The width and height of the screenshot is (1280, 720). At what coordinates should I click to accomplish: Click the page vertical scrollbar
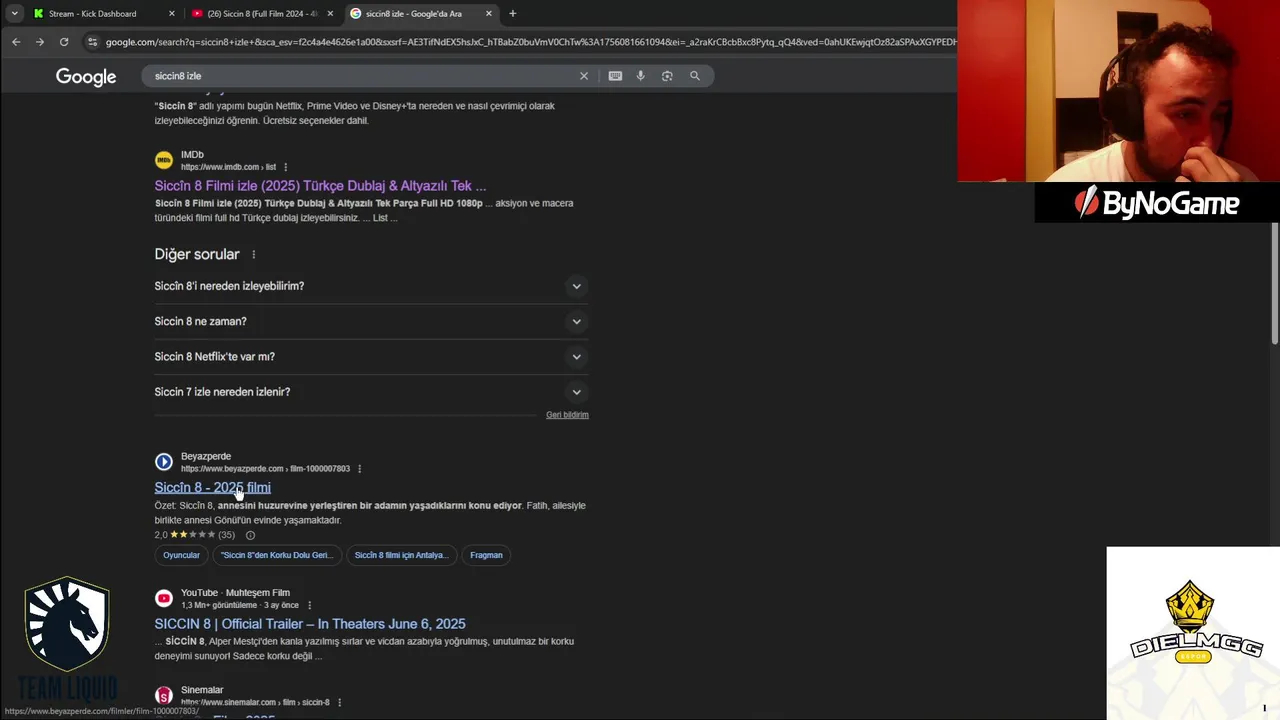click(x=1274, y=283)
